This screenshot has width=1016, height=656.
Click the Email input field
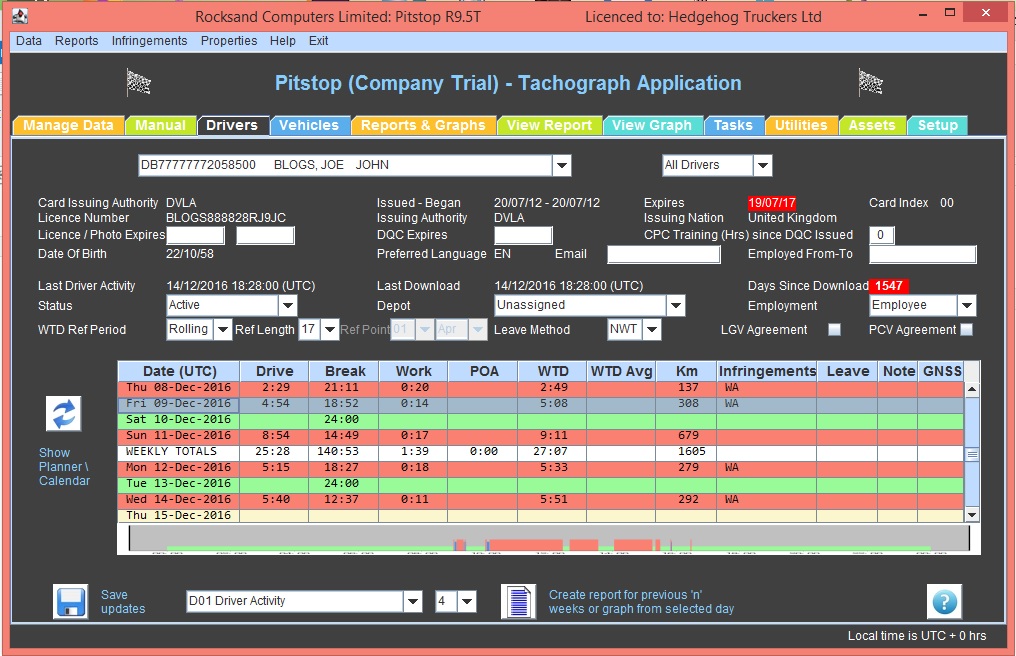664,255
